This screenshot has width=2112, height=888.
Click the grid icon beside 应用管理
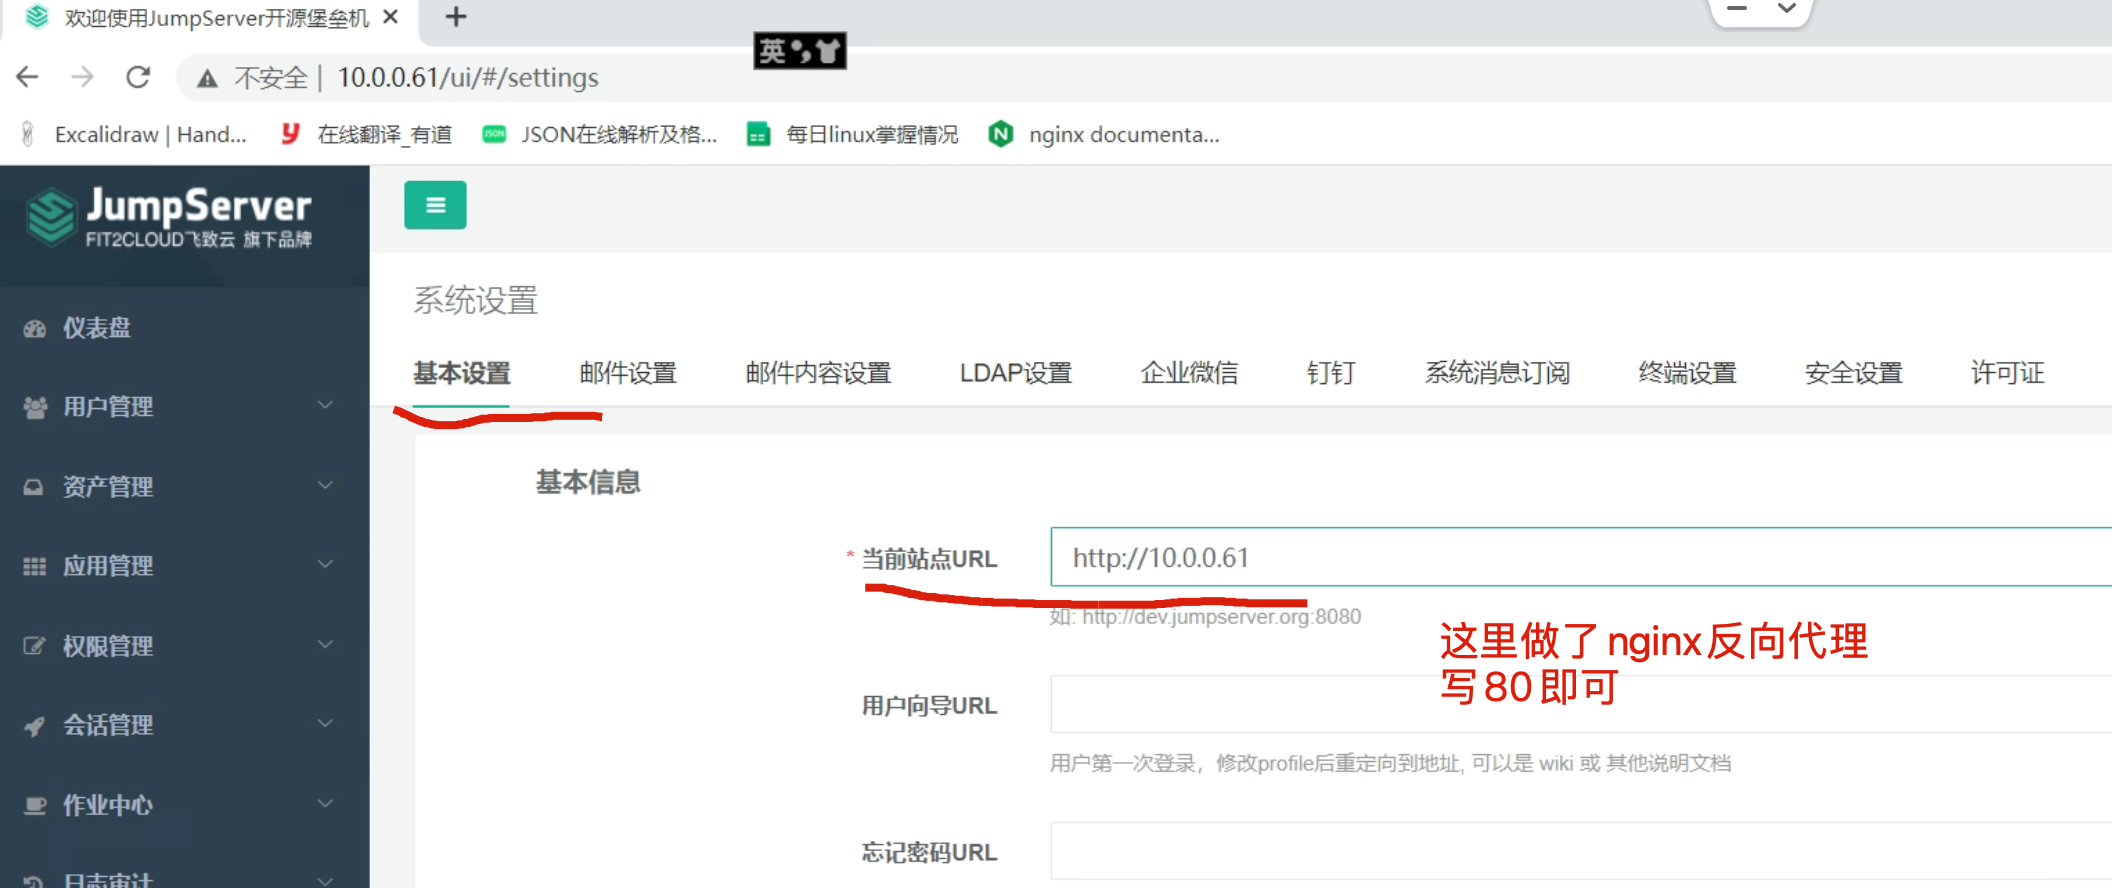pyautogui.click(x=35, y=566)
